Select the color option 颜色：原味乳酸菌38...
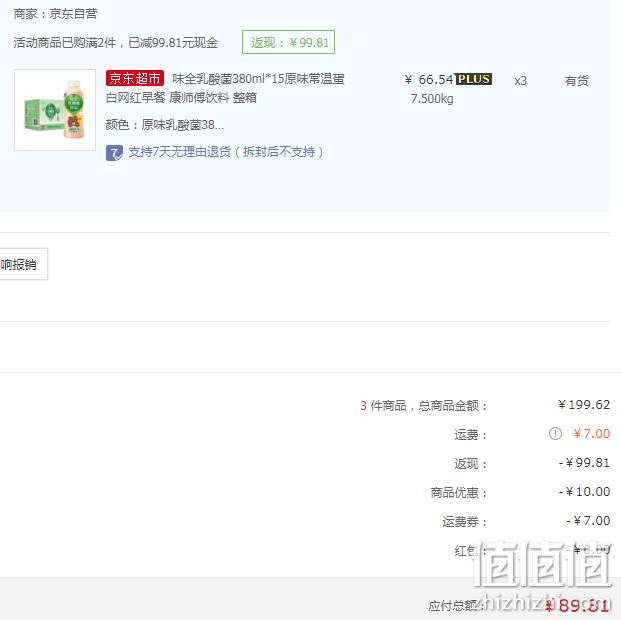621x620 pixels. (x=165, y=125)
